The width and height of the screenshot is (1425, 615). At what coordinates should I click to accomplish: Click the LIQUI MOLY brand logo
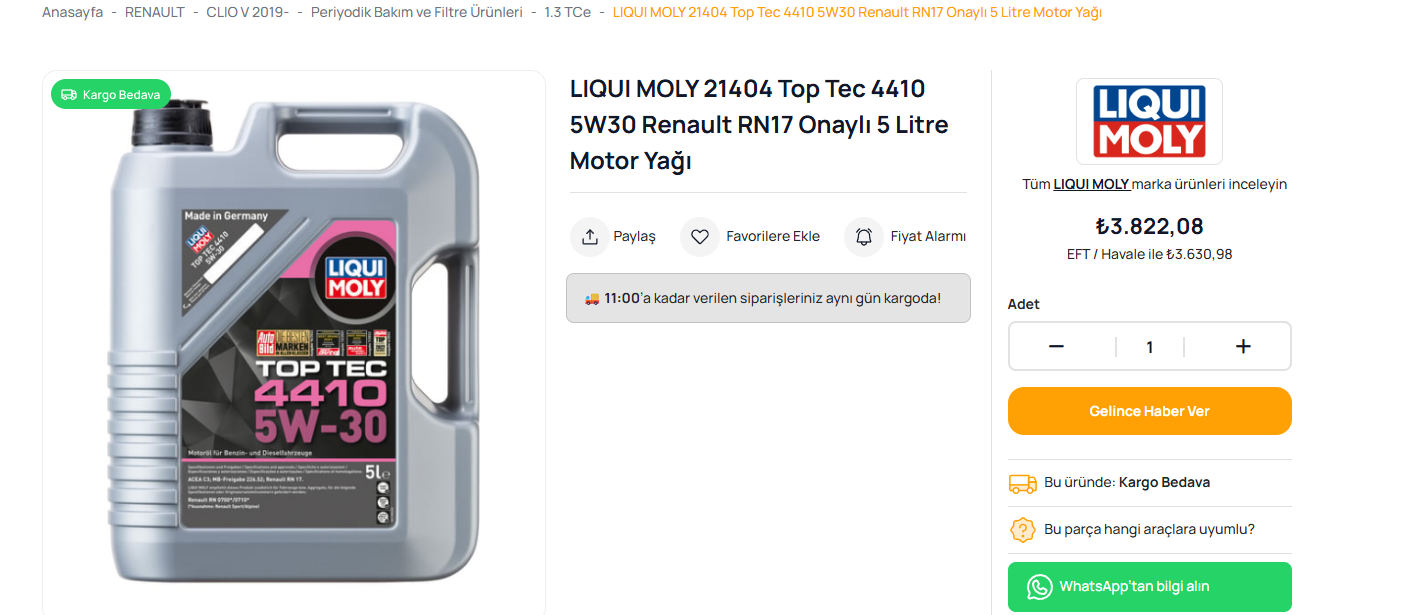pos(1149,121)
